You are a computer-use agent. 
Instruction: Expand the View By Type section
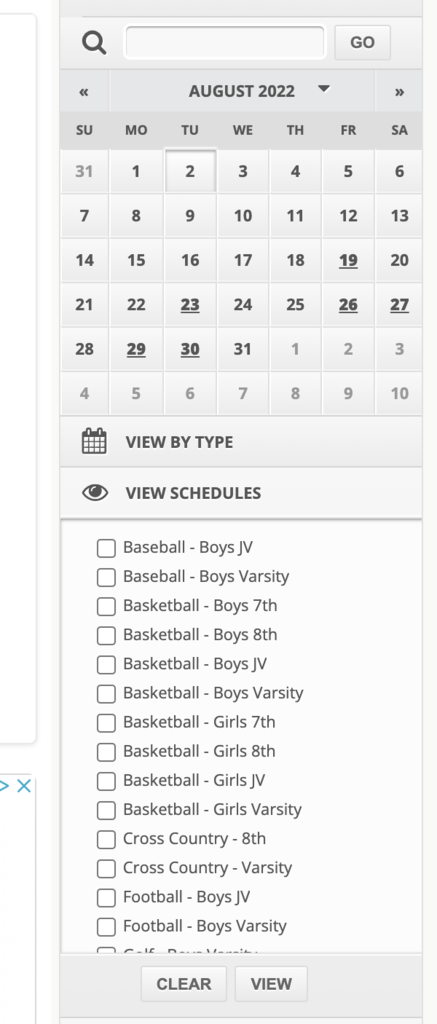(x=241, y=442)
